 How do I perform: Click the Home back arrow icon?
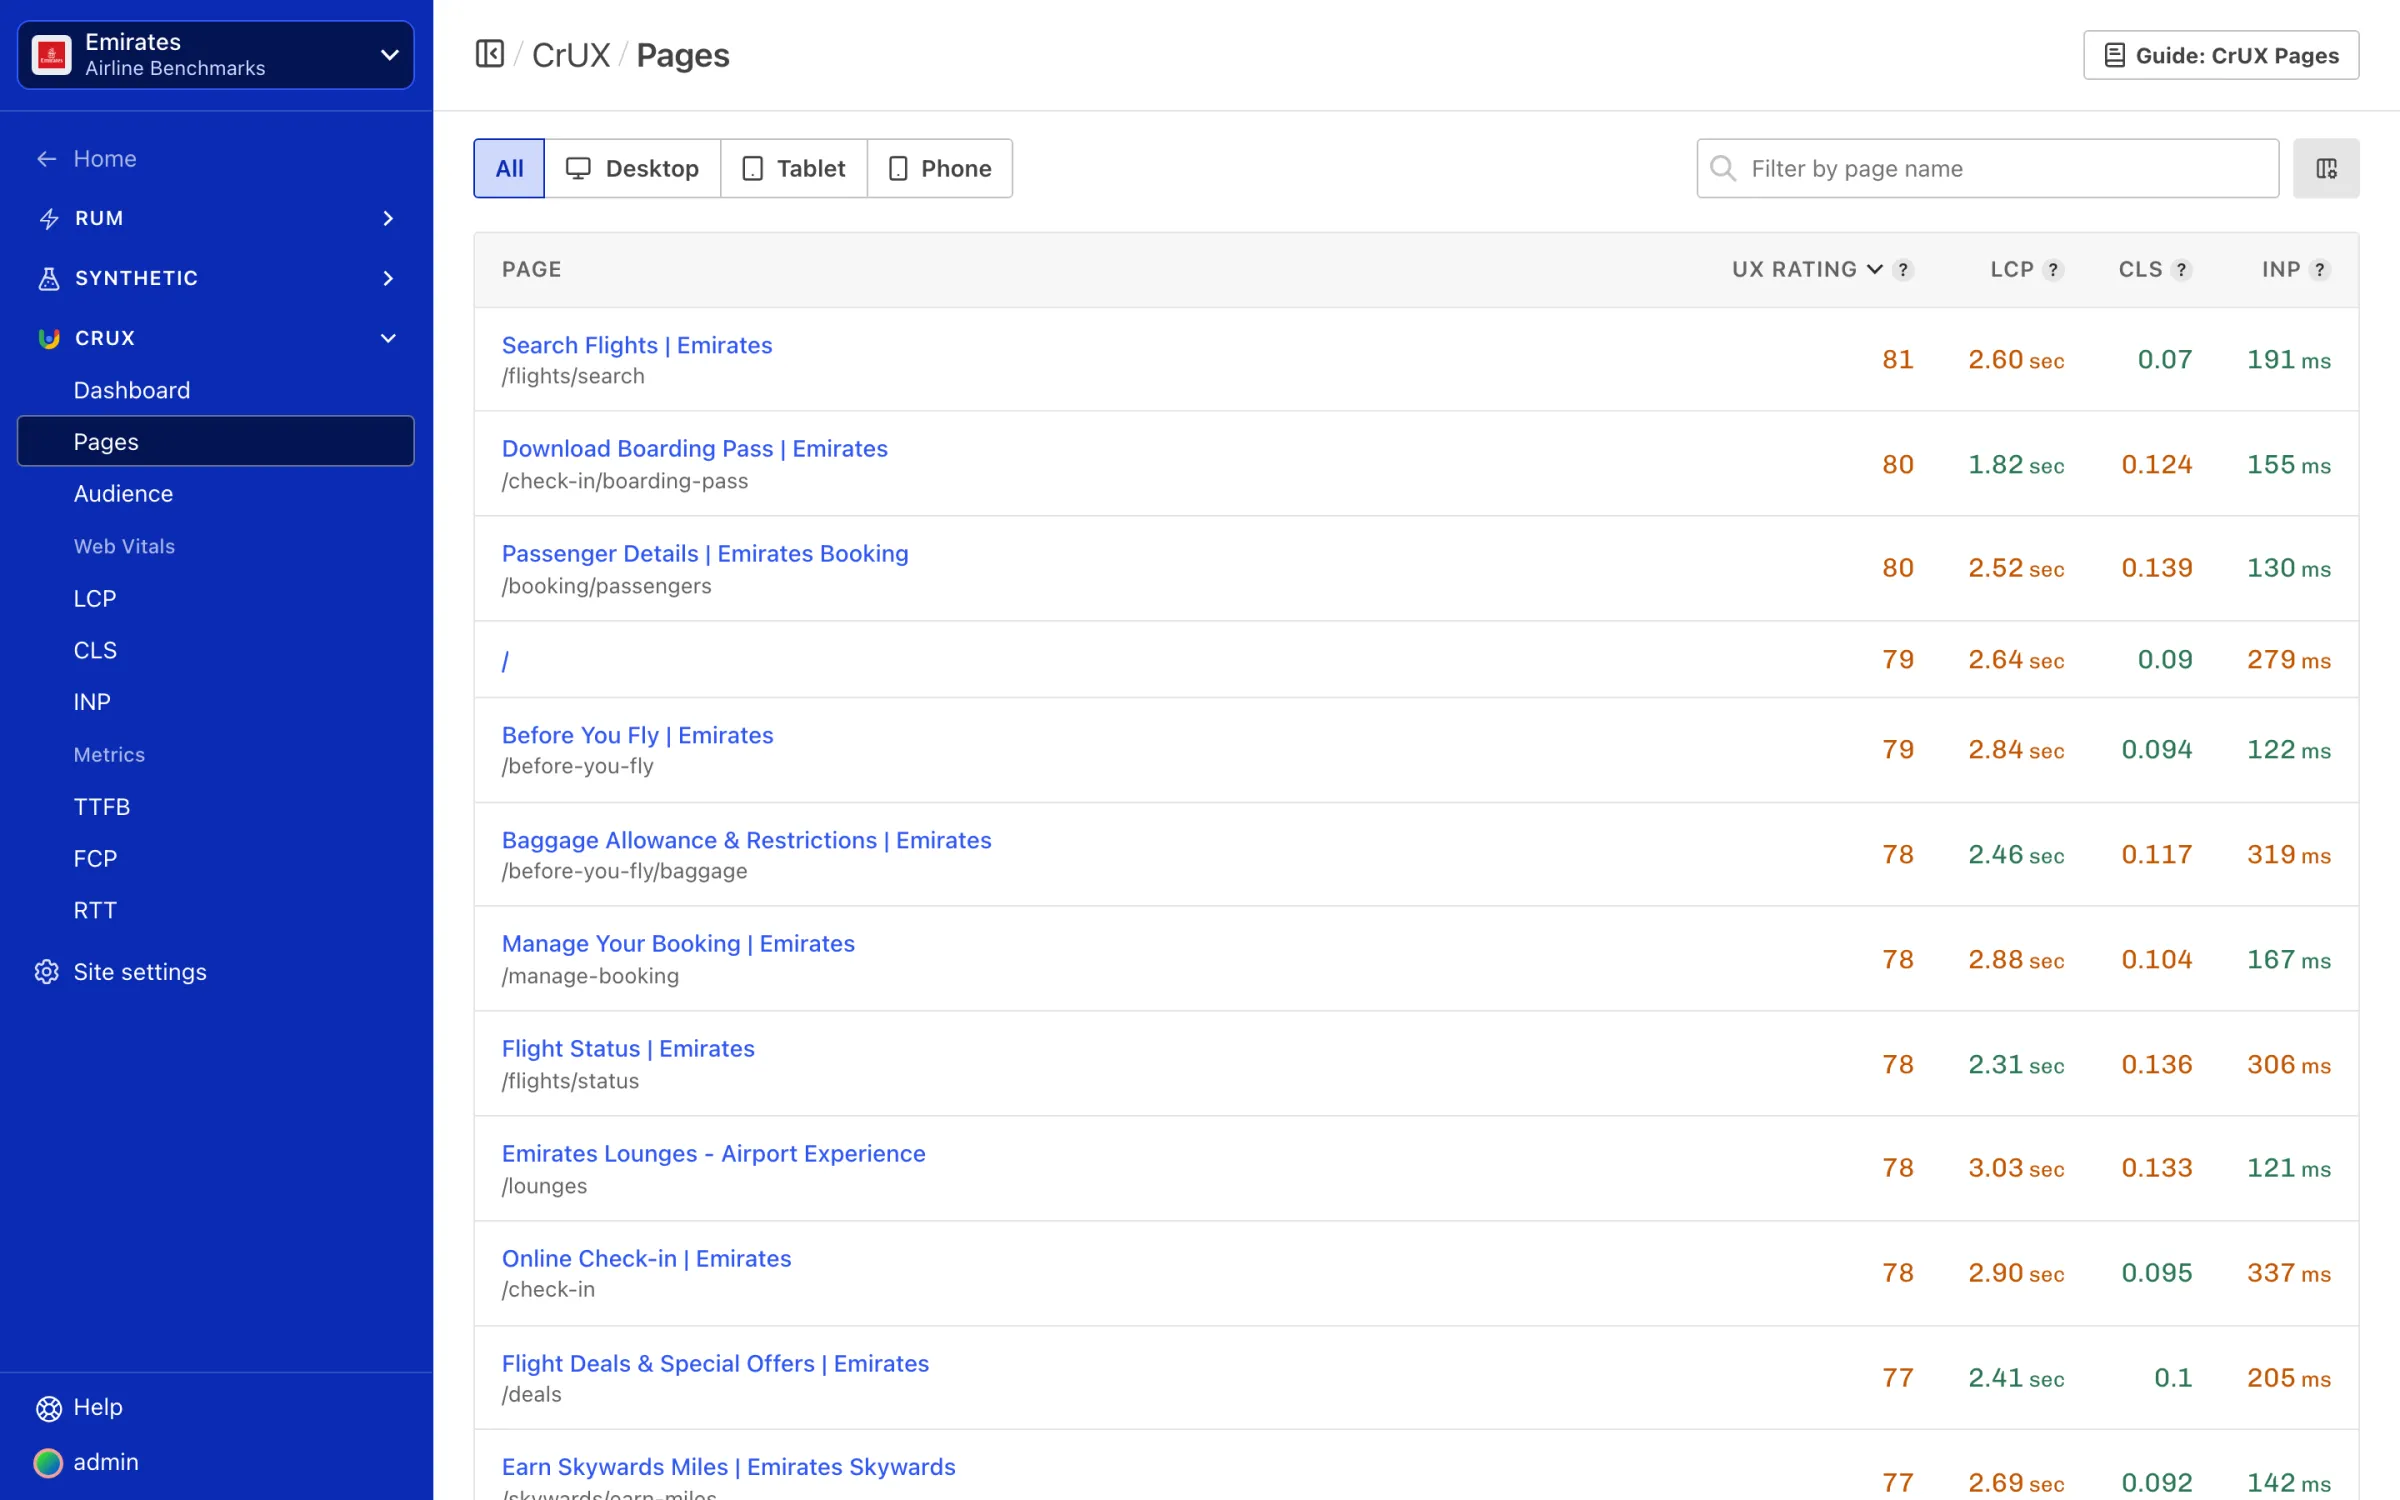[47, 159]
